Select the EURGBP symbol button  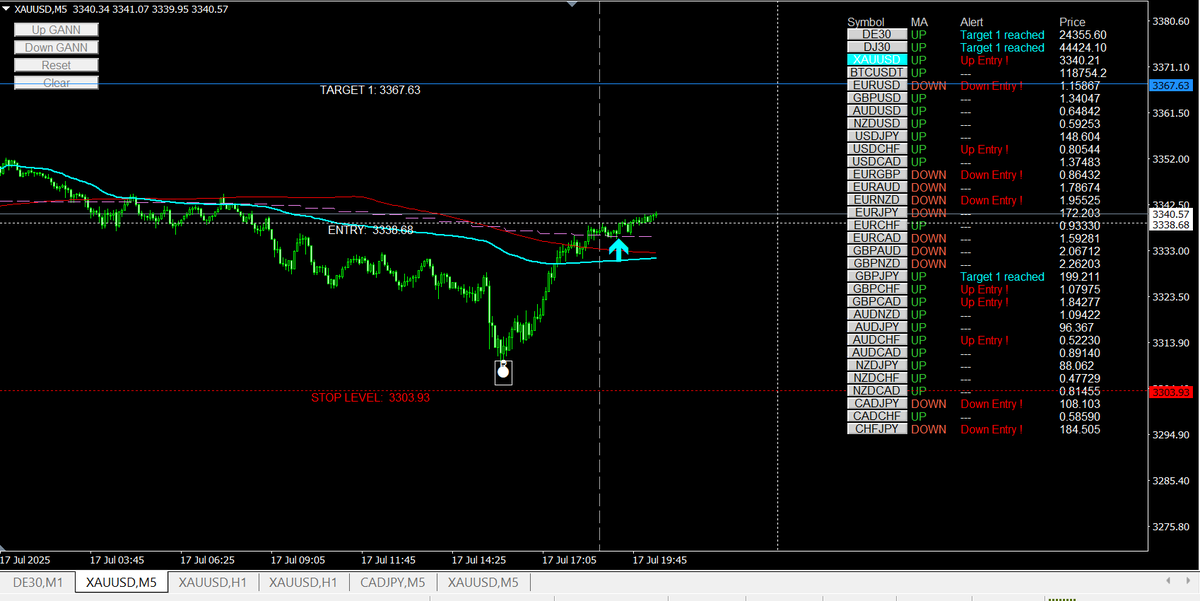click(x=877, y=174)
